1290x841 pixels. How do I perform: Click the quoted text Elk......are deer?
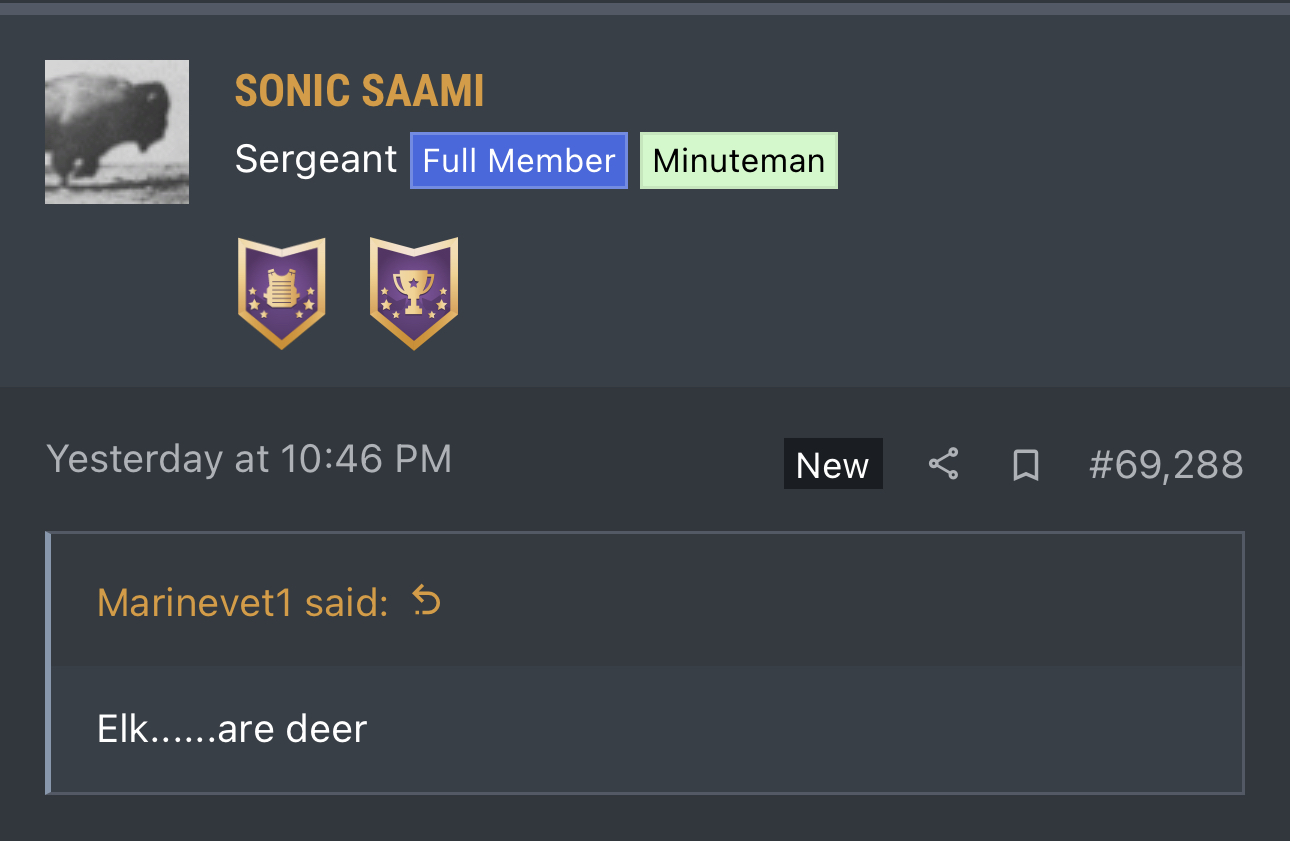coord(232,728)
